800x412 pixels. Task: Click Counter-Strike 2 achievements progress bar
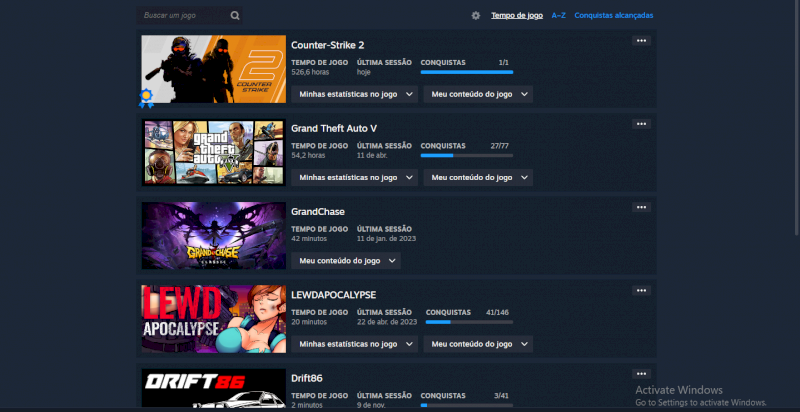tap(467, 72)
